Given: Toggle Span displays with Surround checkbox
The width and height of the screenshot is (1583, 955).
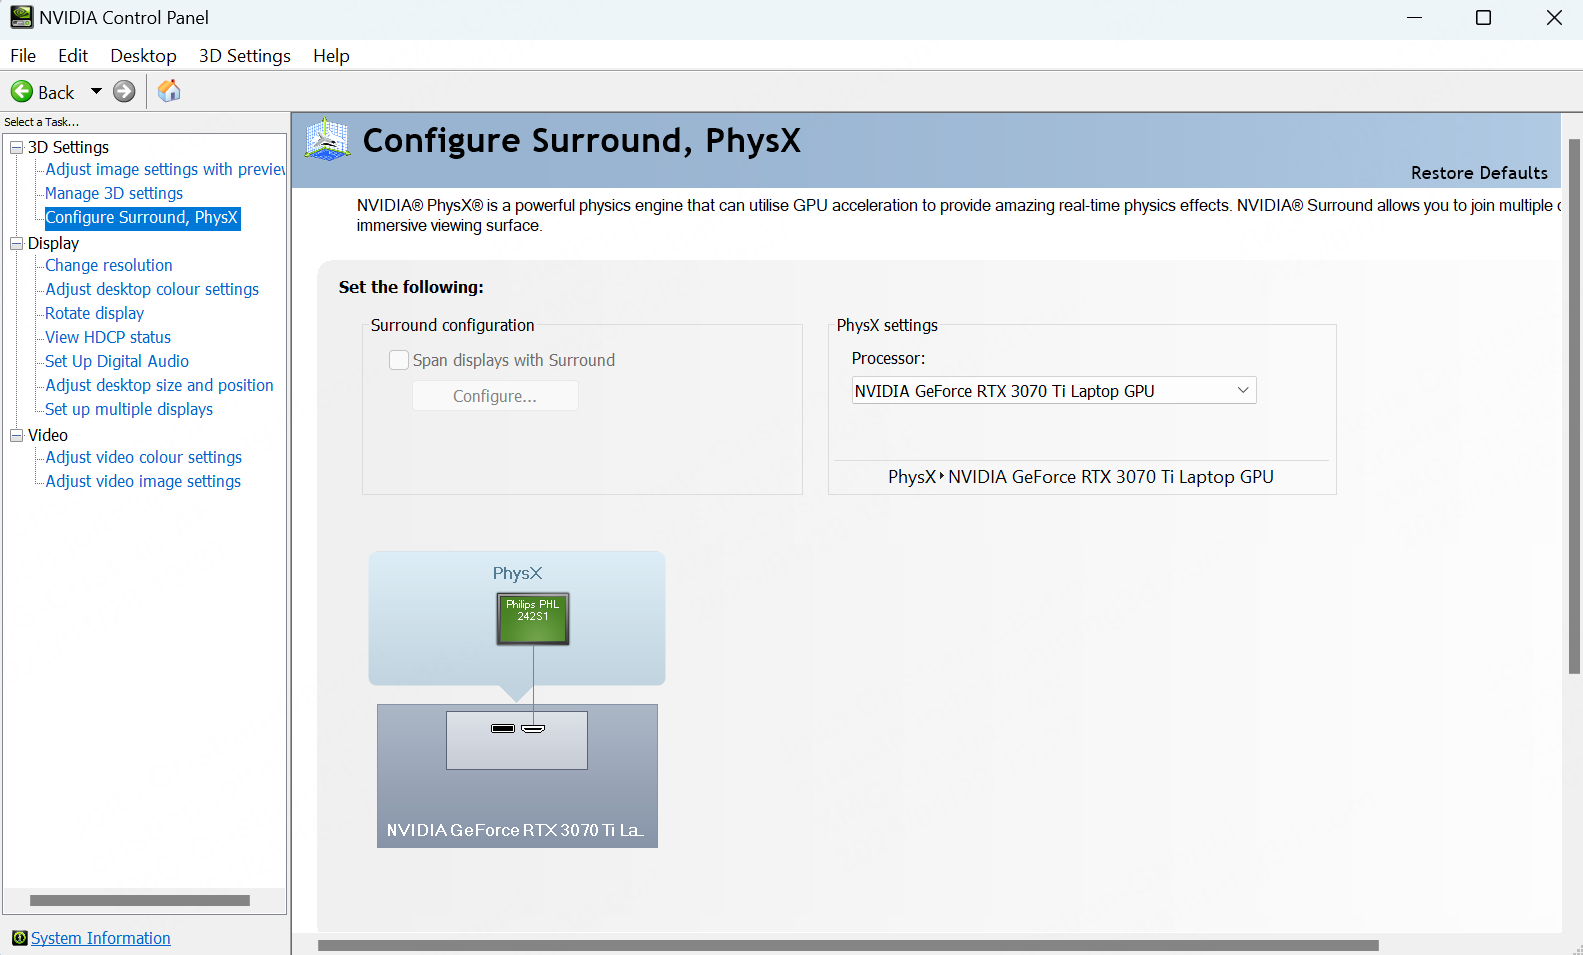Looking at the screenshot, I should click(399, 360).
